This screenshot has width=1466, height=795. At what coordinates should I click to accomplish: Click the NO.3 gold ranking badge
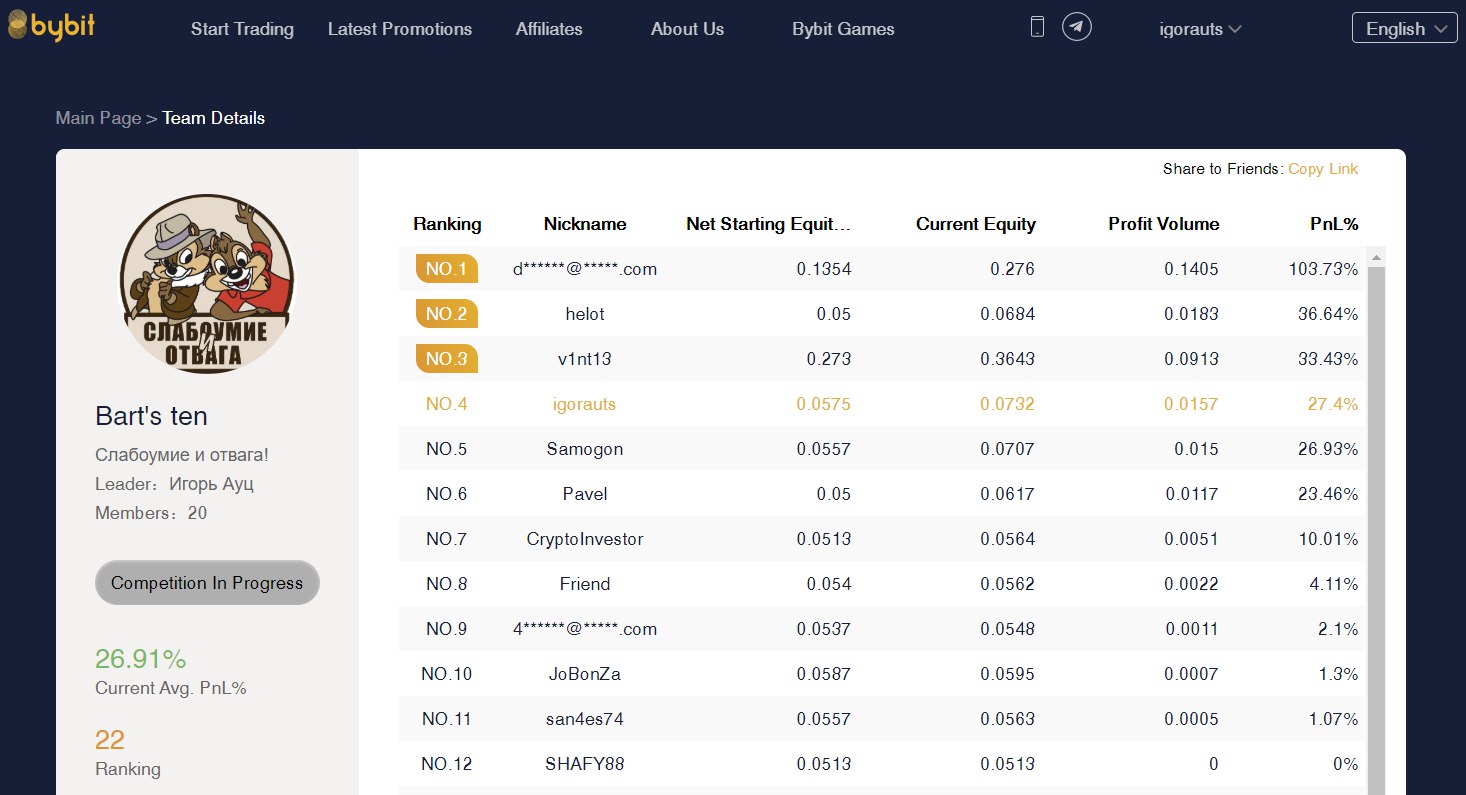click(x=446, y=359)
